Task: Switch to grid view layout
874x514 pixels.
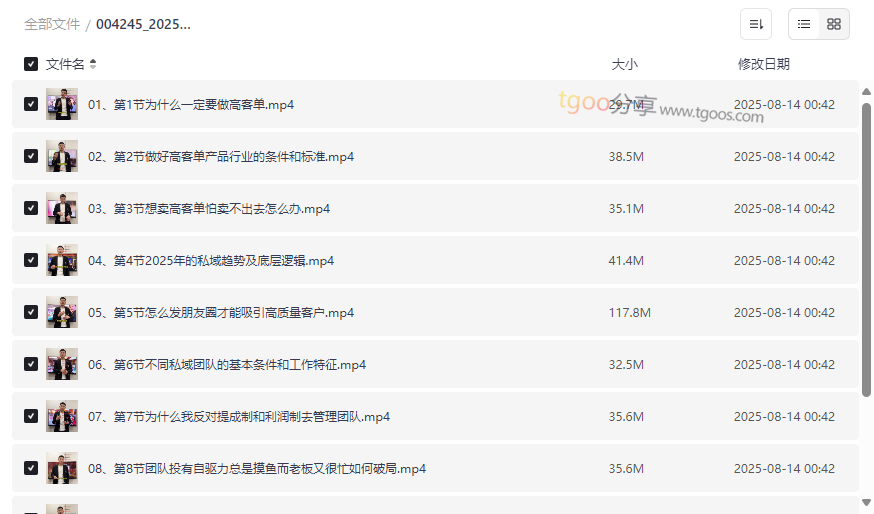Action: click(834, 24)
